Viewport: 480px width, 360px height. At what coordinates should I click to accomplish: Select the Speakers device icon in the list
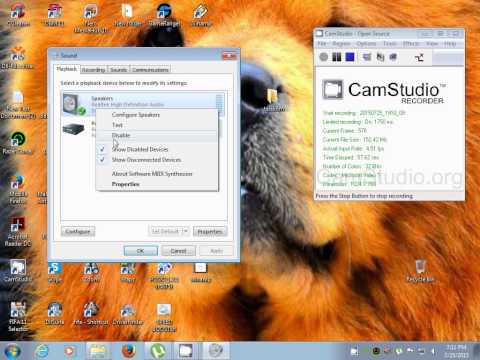tap(74, 104)
